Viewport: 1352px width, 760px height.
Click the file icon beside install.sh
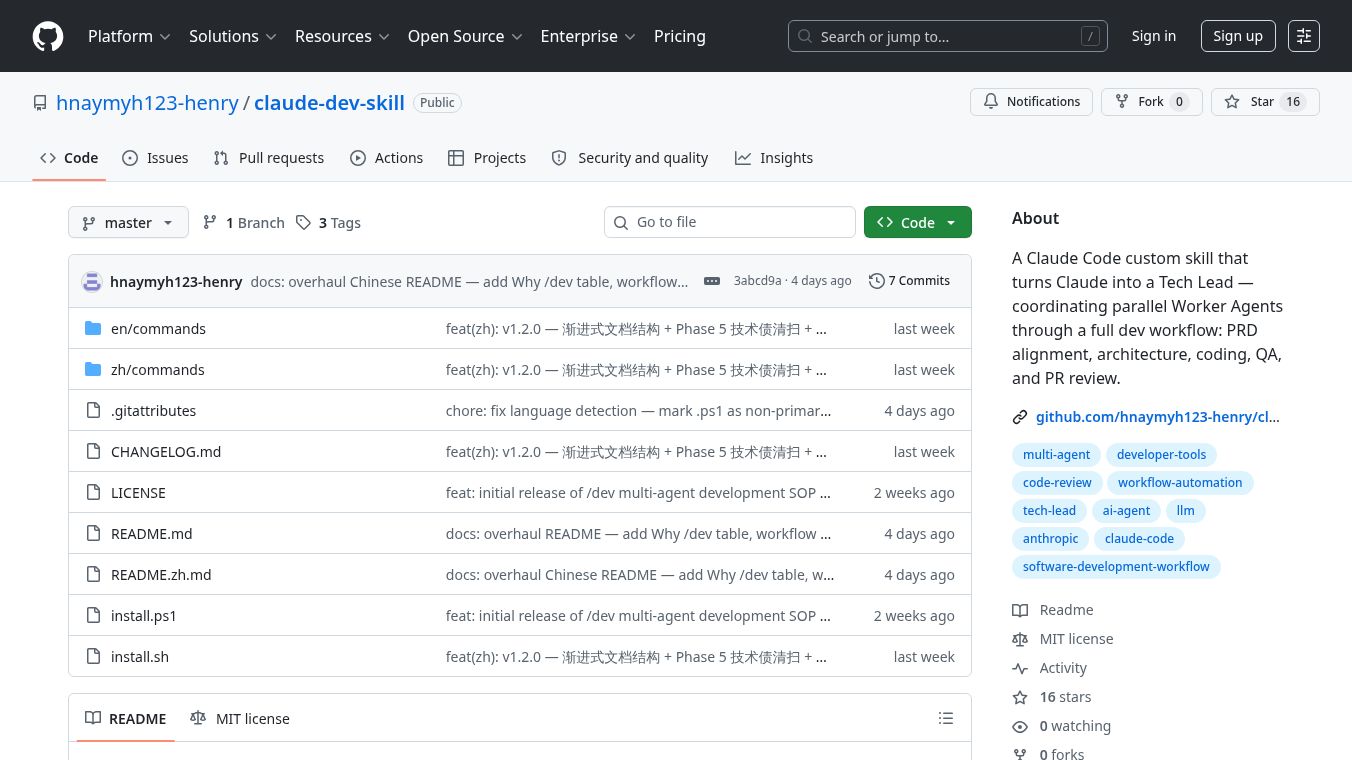(x=93, y=656)
